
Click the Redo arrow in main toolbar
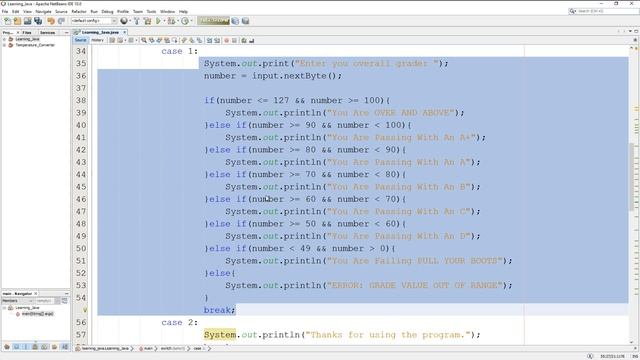(61, 21)
